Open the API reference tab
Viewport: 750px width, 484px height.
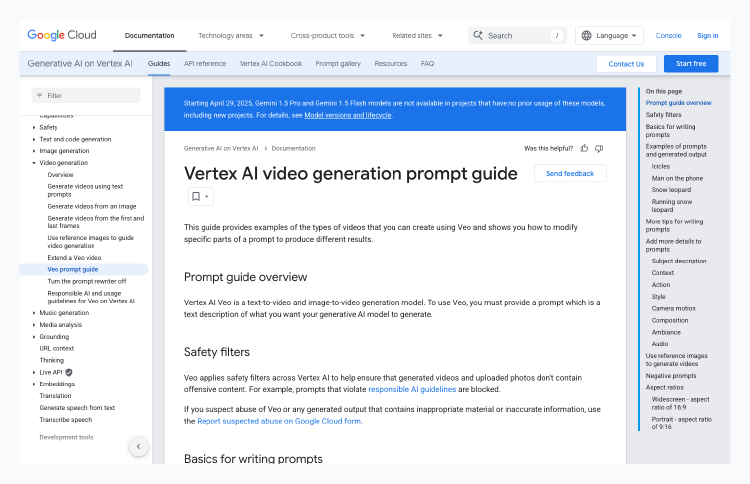click(x=205, y=64)
